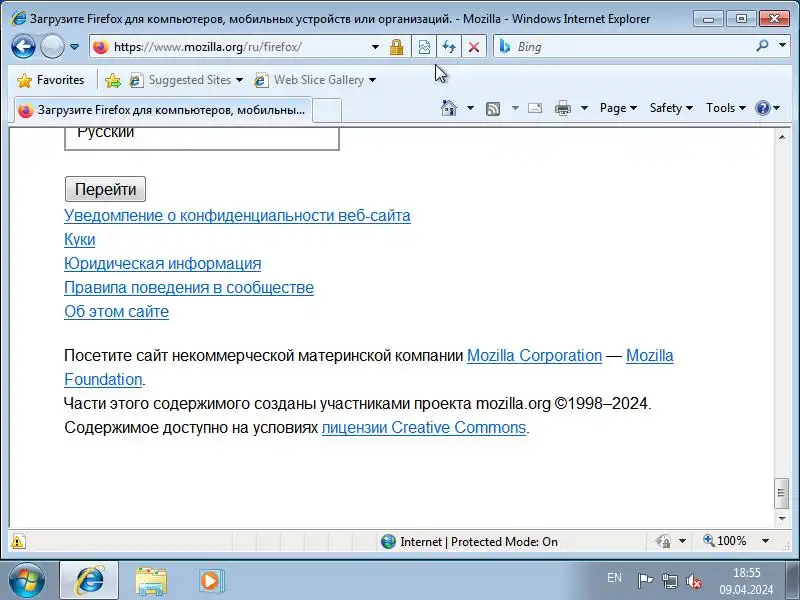Follow the Mozilla Foundation link

[649, 356]
